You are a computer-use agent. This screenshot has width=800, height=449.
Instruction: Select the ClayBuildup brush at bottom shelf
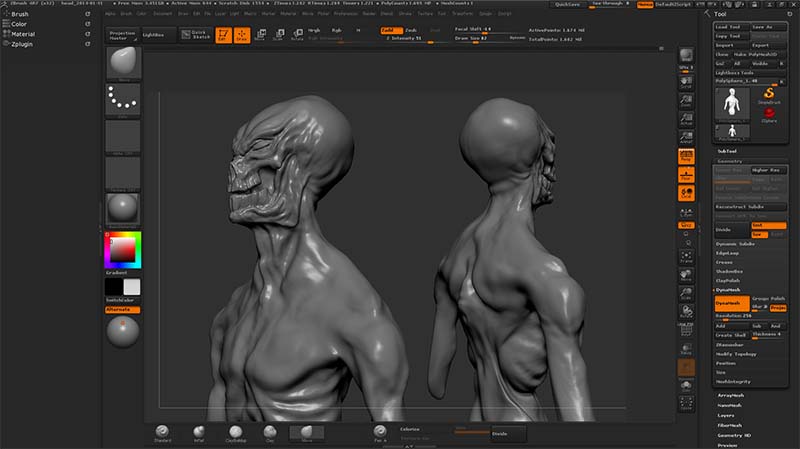tap(235, 434)
